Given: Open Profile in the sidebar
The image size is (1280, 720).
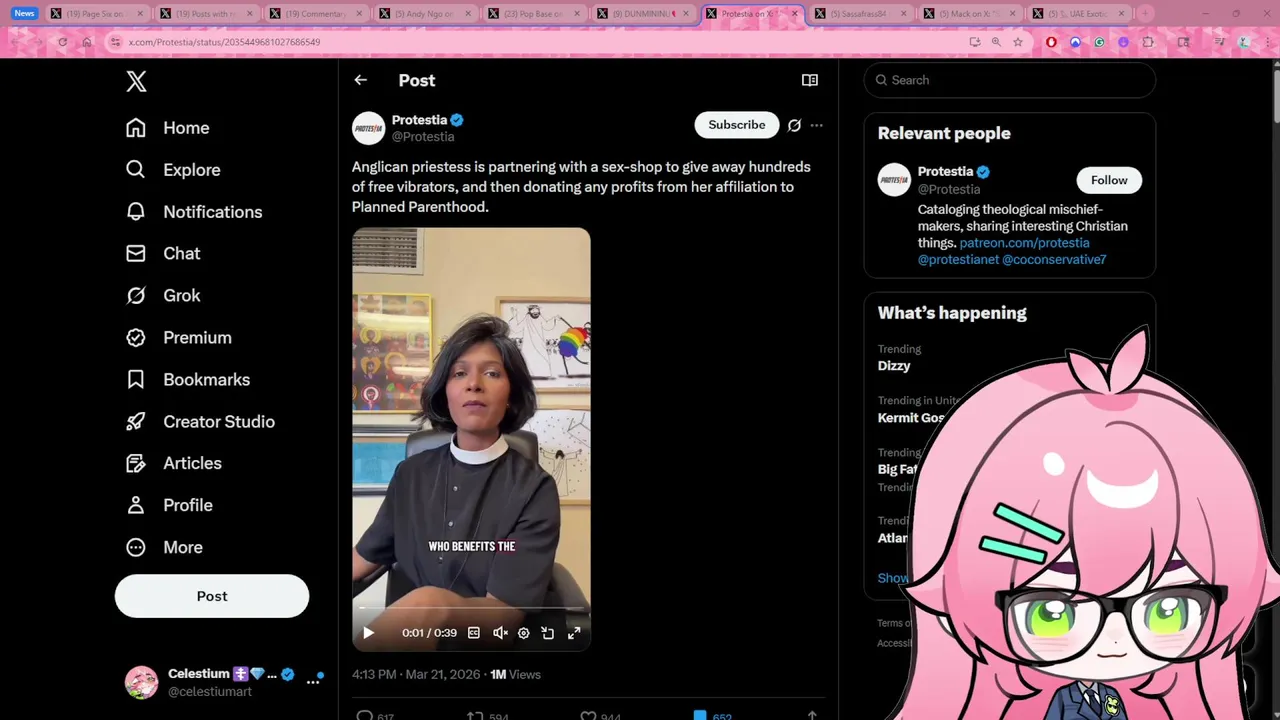Looking at the screenshot, I should (x=169, y=506).
